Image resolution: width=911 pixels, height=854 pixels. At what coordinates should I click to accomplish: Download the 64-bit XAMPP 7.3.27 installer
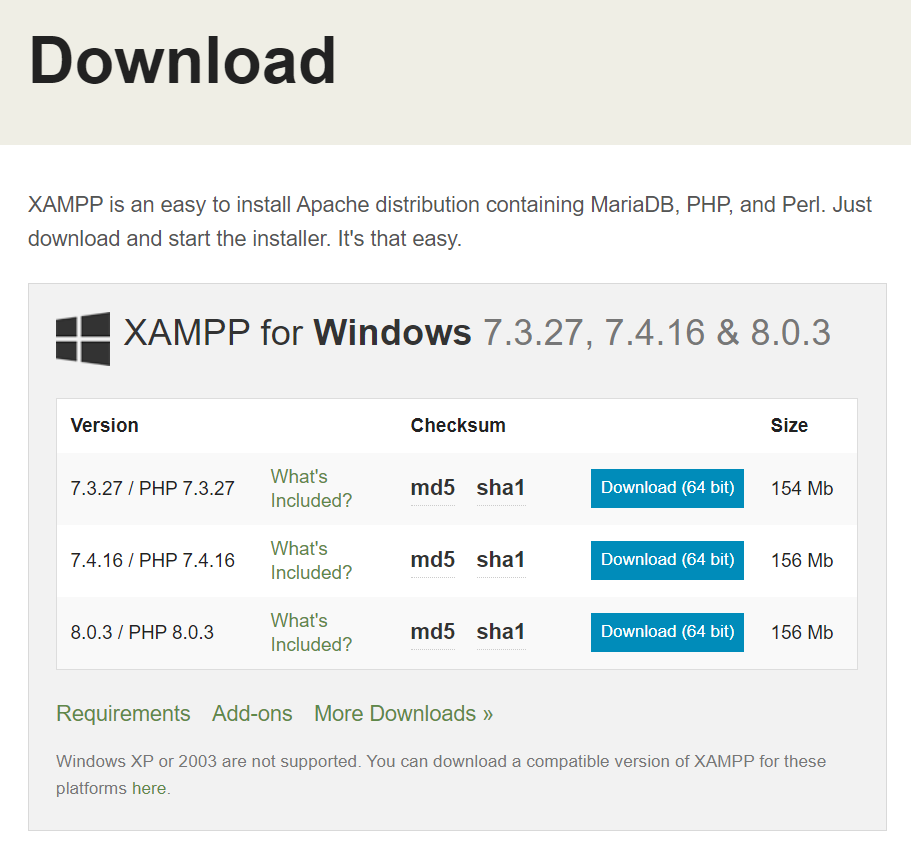point(666,488)
